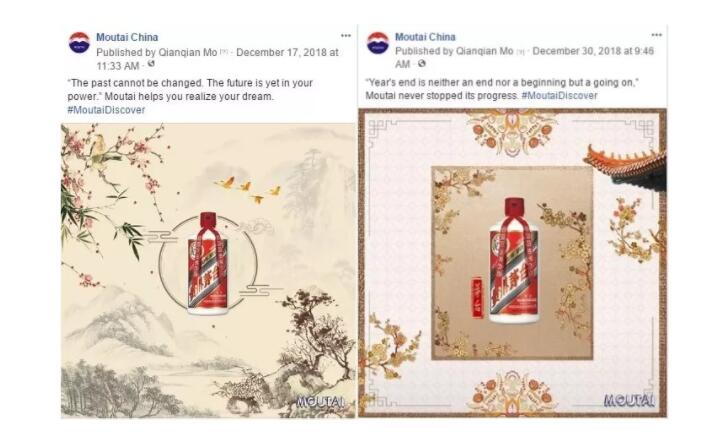Click Moutai bottle inside circle on left image

(x=207, y=263)
